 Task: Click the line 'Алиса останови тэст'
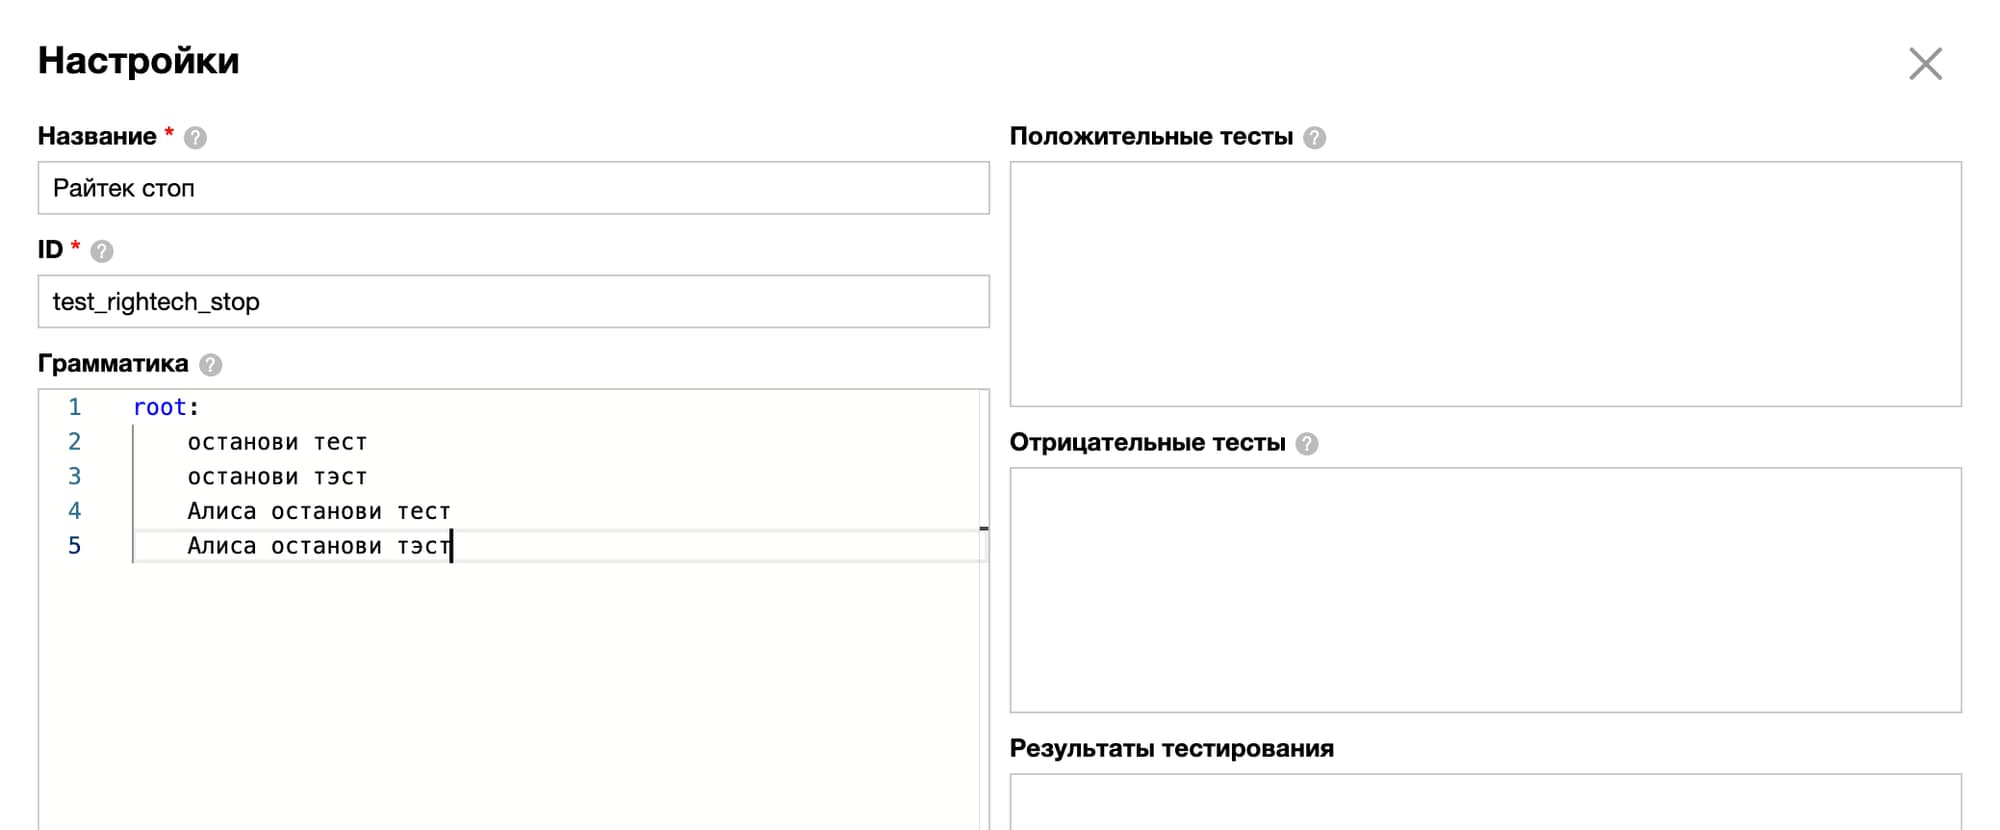pyautogui.click(x=319, y=546)
